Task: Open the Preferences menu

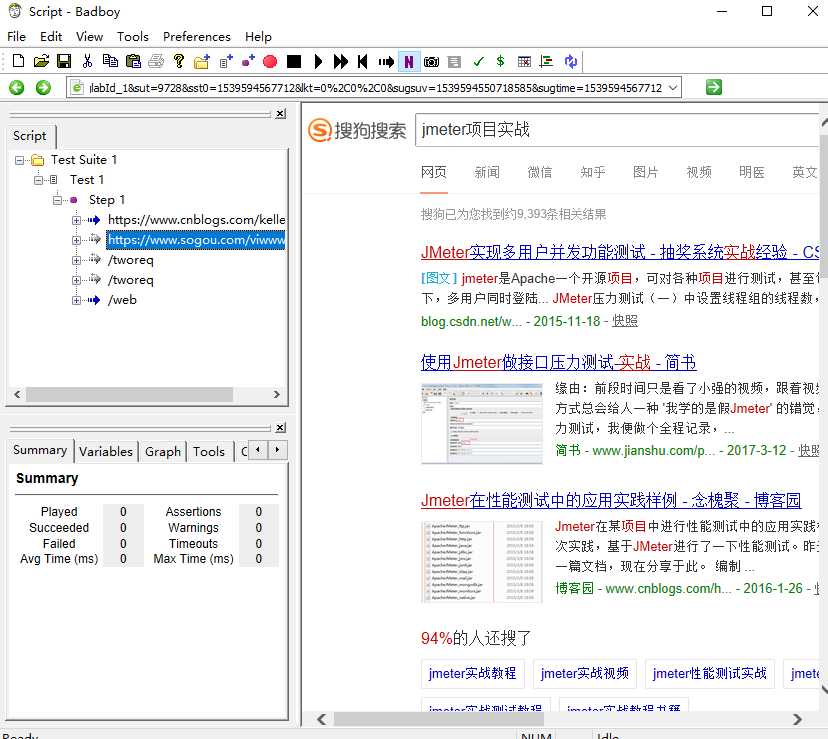Action: click(x=196, y=36)
